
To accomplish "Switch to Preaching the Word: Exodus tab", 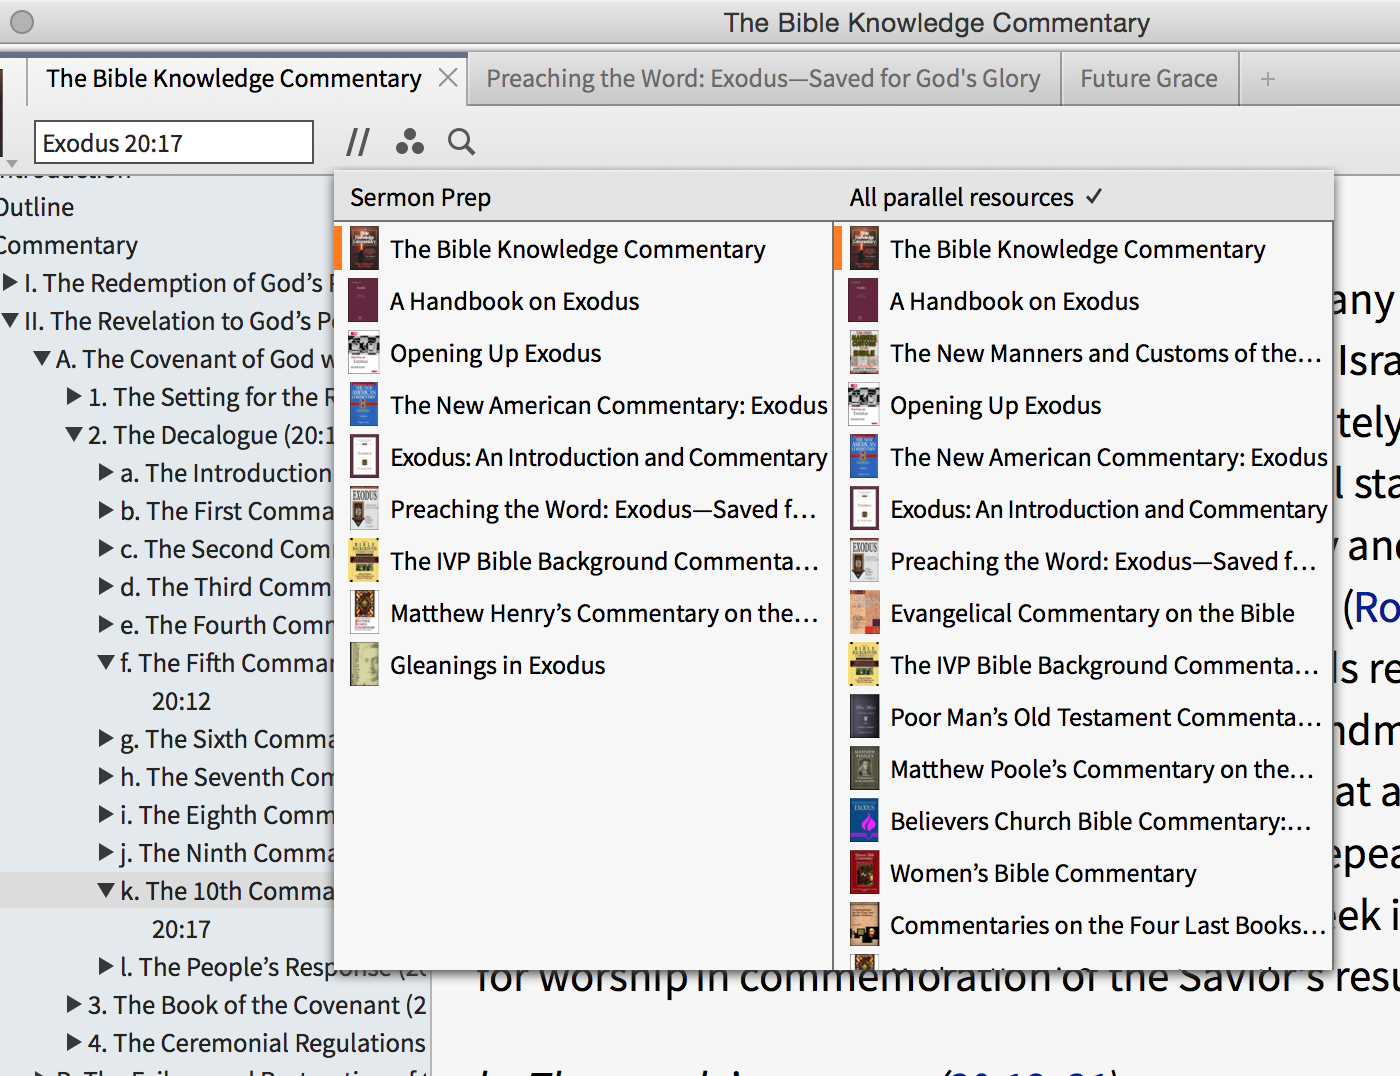I will [x=764, y=79].
